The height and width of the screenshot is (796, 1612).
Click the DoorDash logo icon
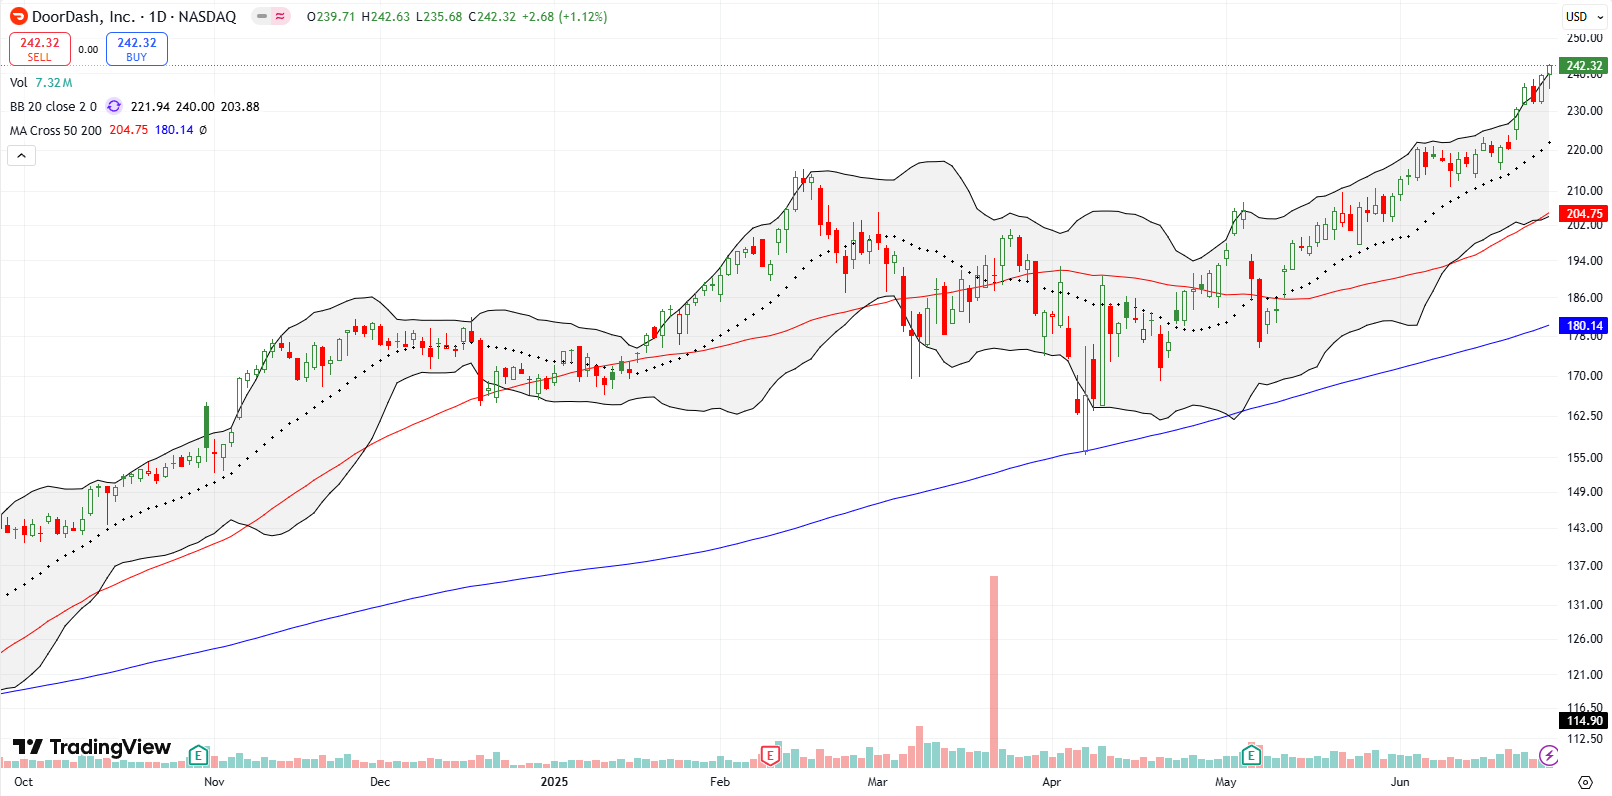18,16
